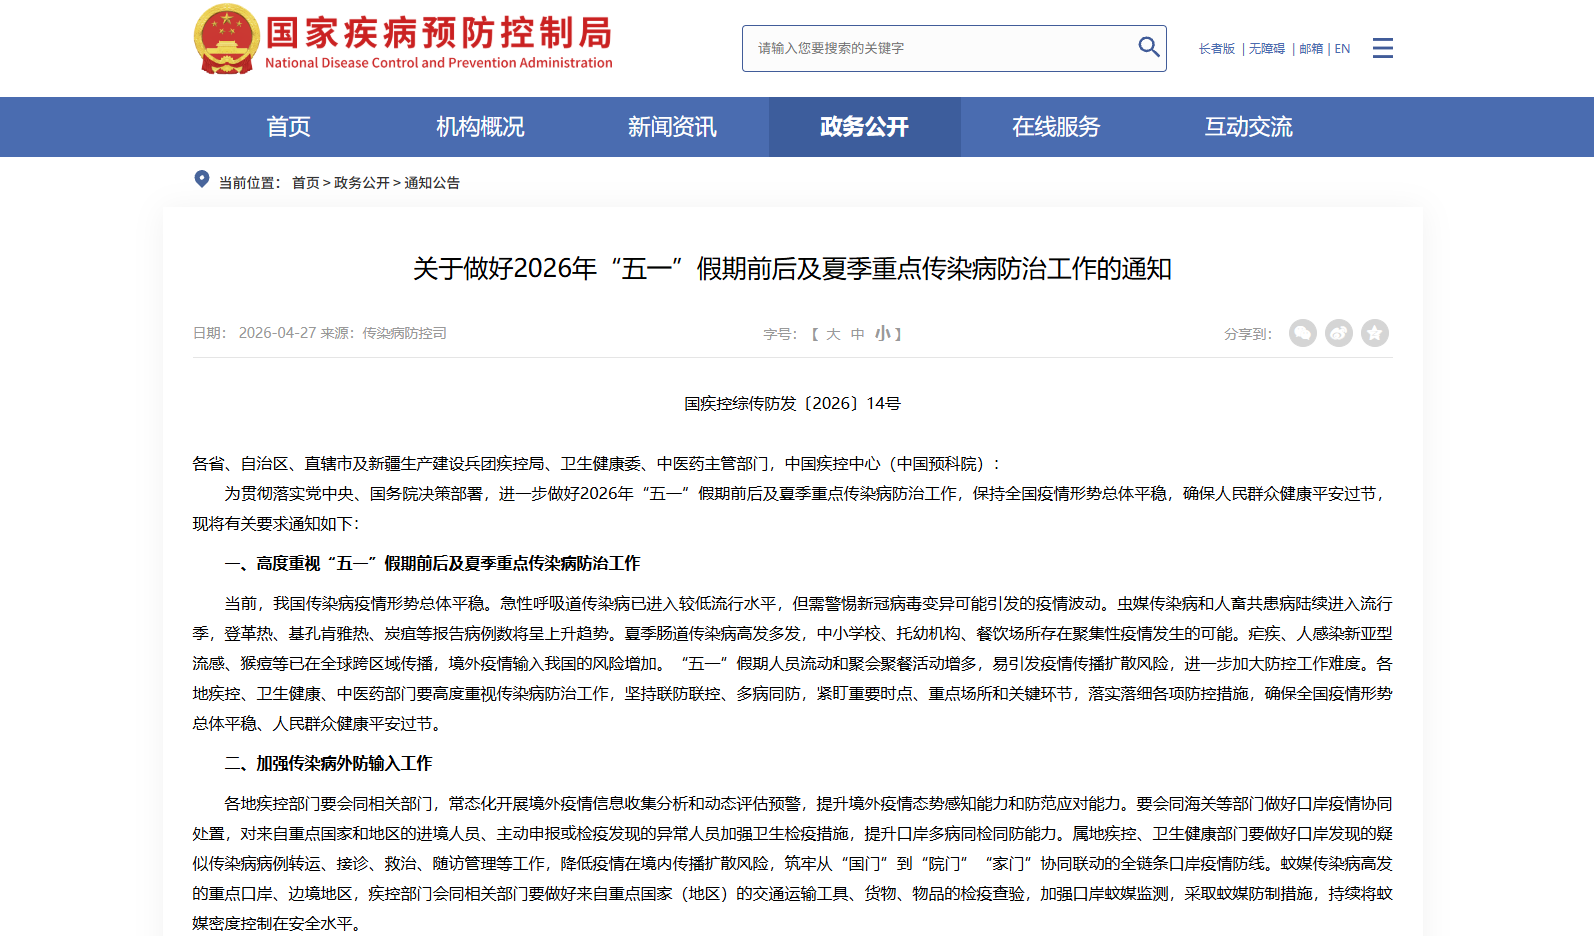1594x936 pixels.
Task: Share the notice via Weibo icon
Action: point(1338,333)
